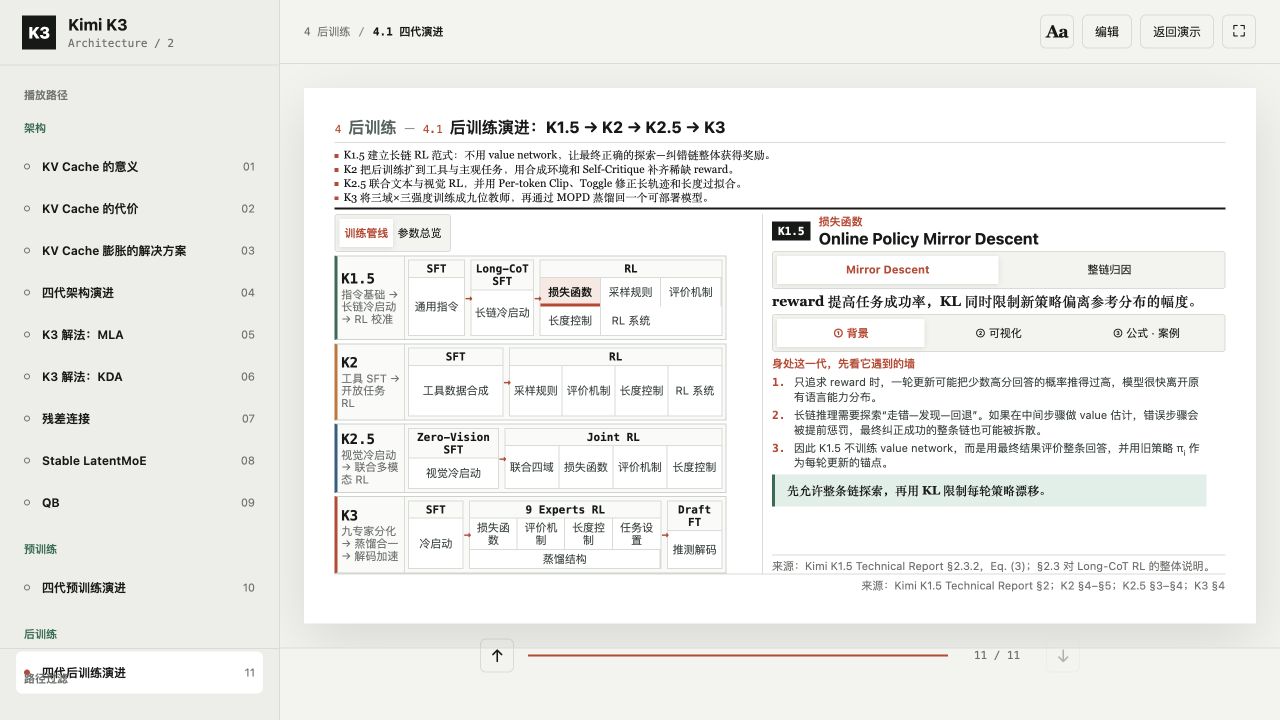Click K3 任务设置 cell
This screenshot has width=1280, height=720.
click(636, 534)
